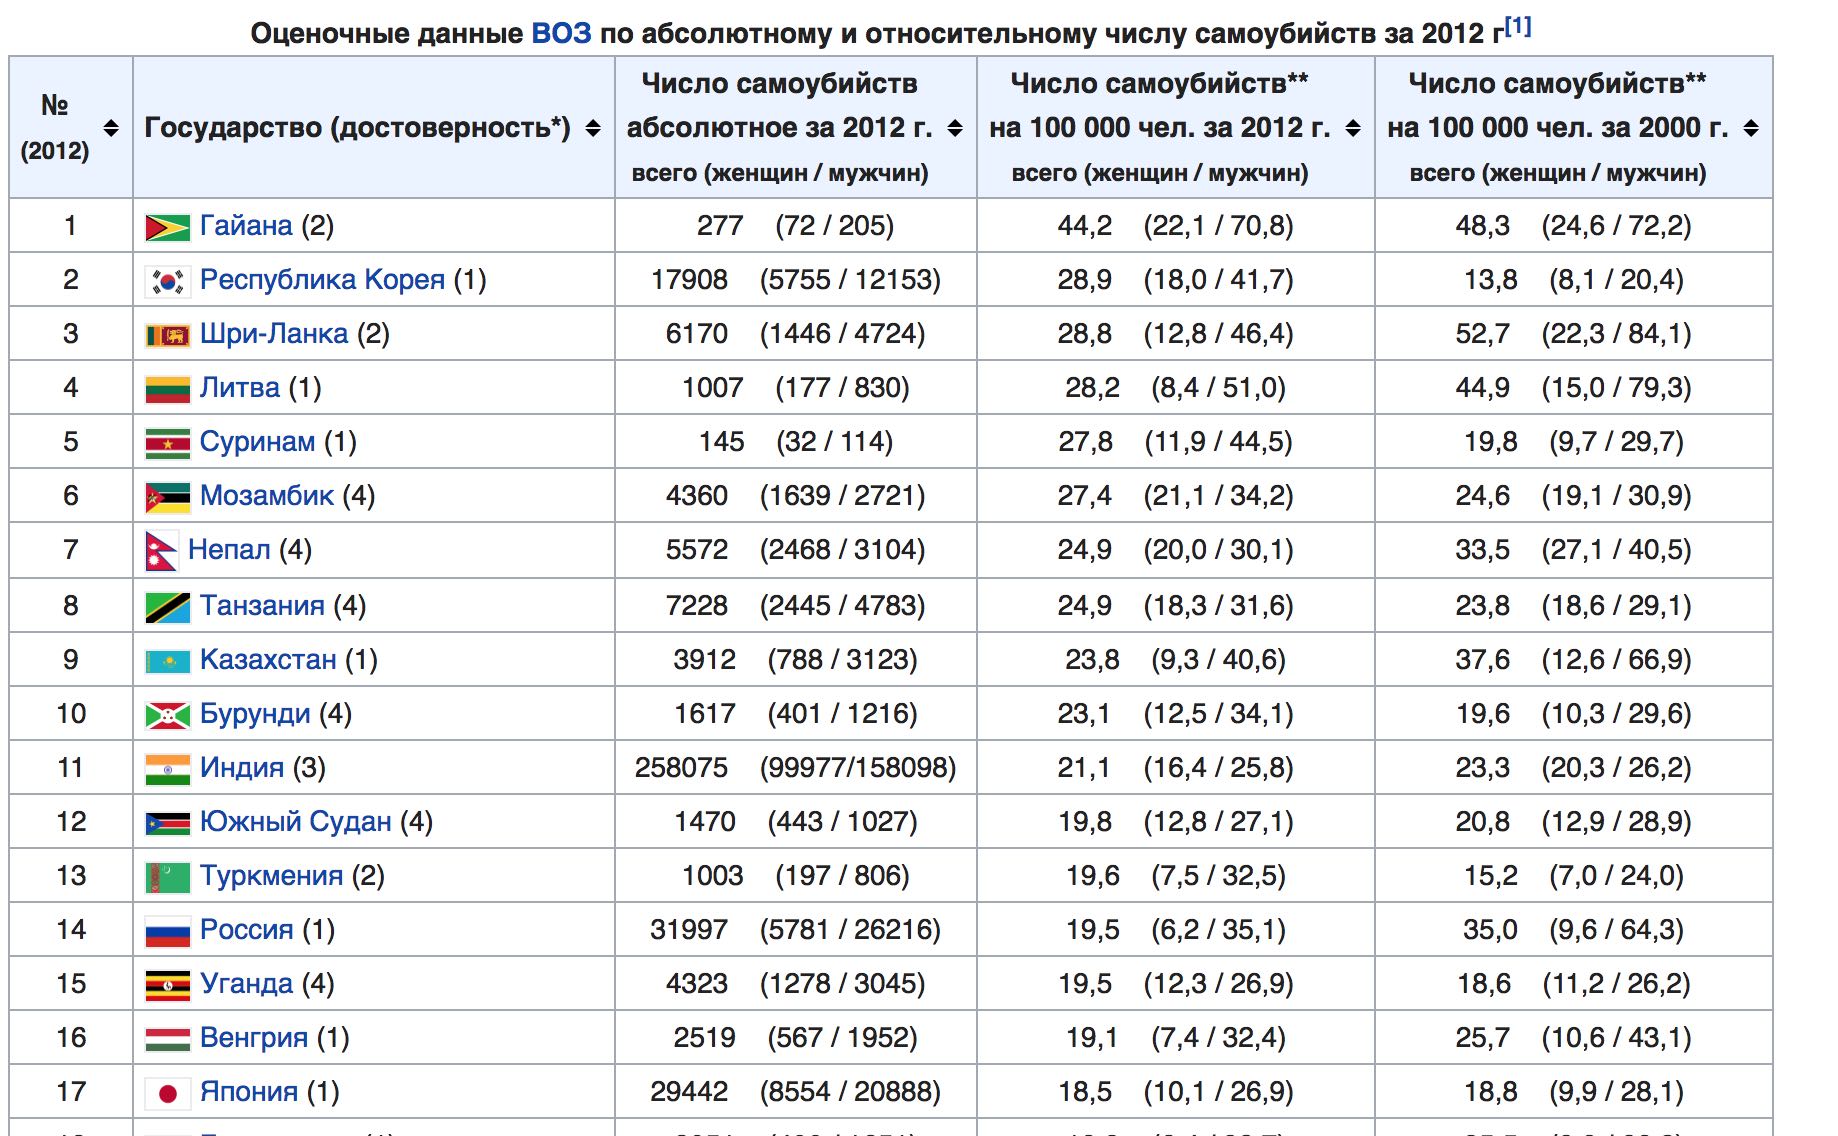Select the 2000 rate cell 52,7
Image resolution: width=1838 pixels, height=1136 pixels.
pos(1574,334)
